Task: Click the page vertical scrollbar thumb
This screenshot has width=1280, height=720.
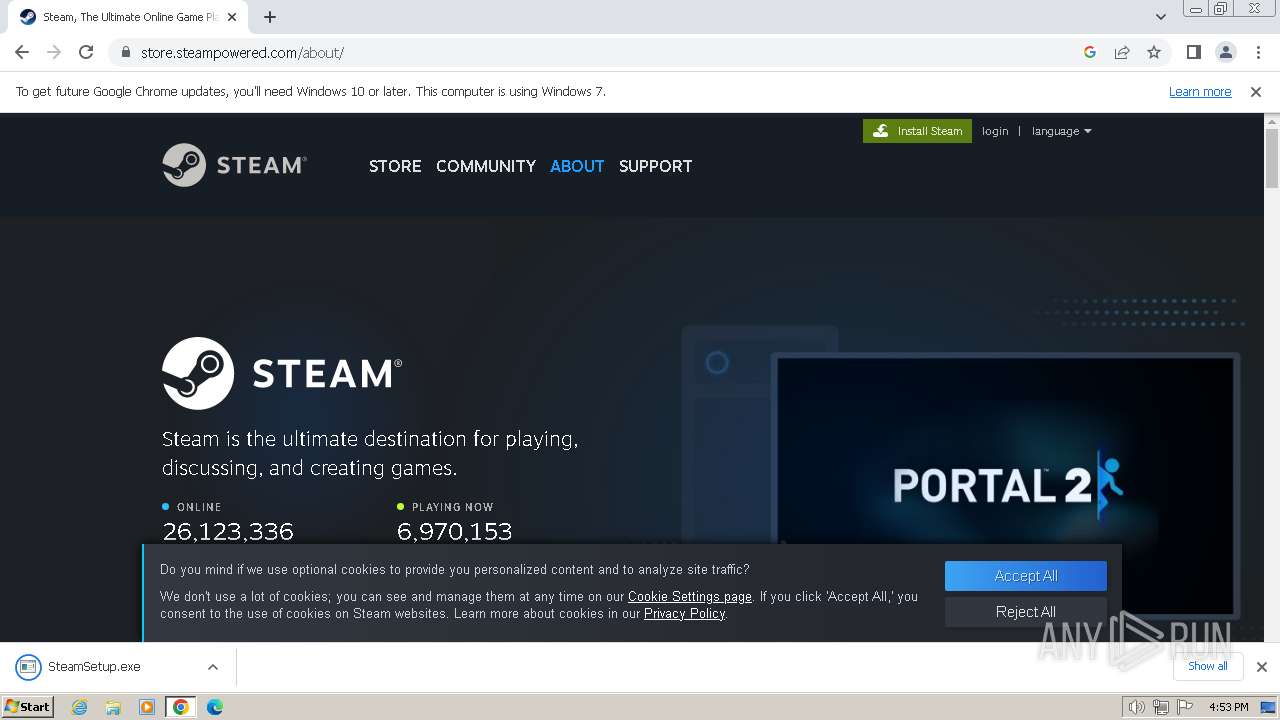Action: (1272, 158)
